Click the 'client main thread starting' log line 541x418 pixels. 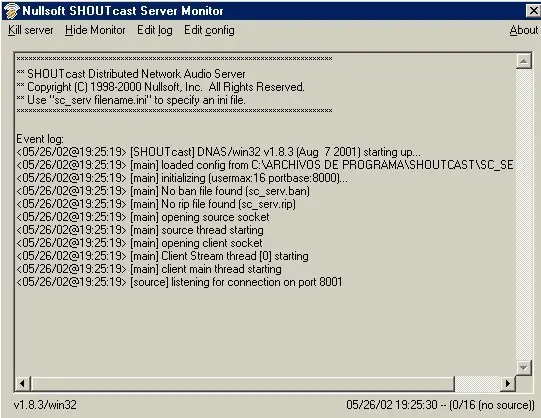pyautogui.click(x=149, y=269)
